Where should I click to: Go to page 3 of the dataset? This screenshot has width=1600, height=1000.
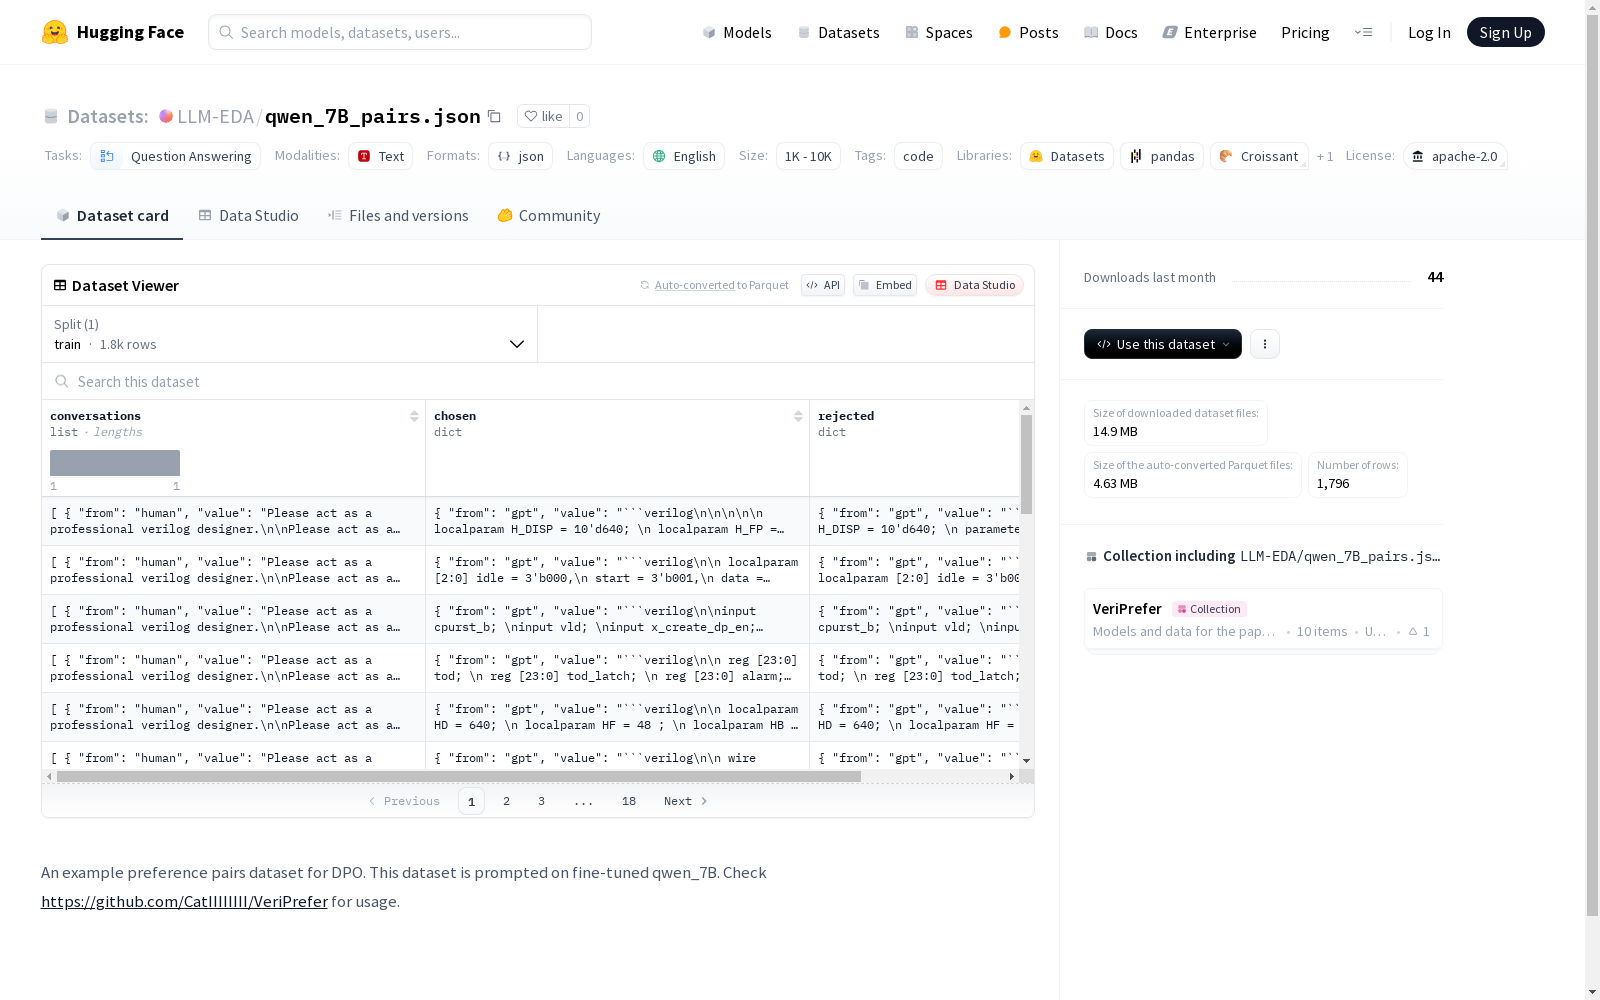[542, 801]
